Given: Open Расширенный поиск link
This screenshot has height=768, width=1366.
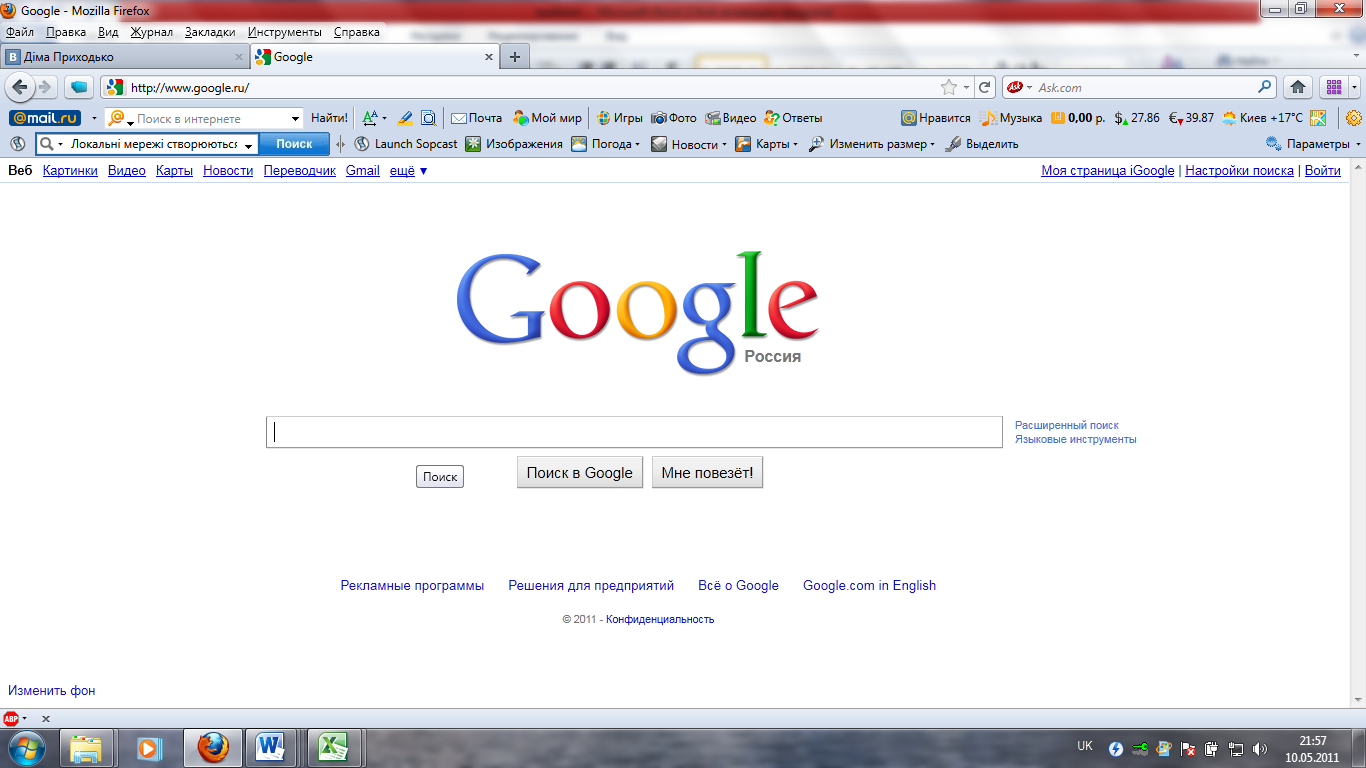Looking at the screenshot, I should pos(1067,425).
